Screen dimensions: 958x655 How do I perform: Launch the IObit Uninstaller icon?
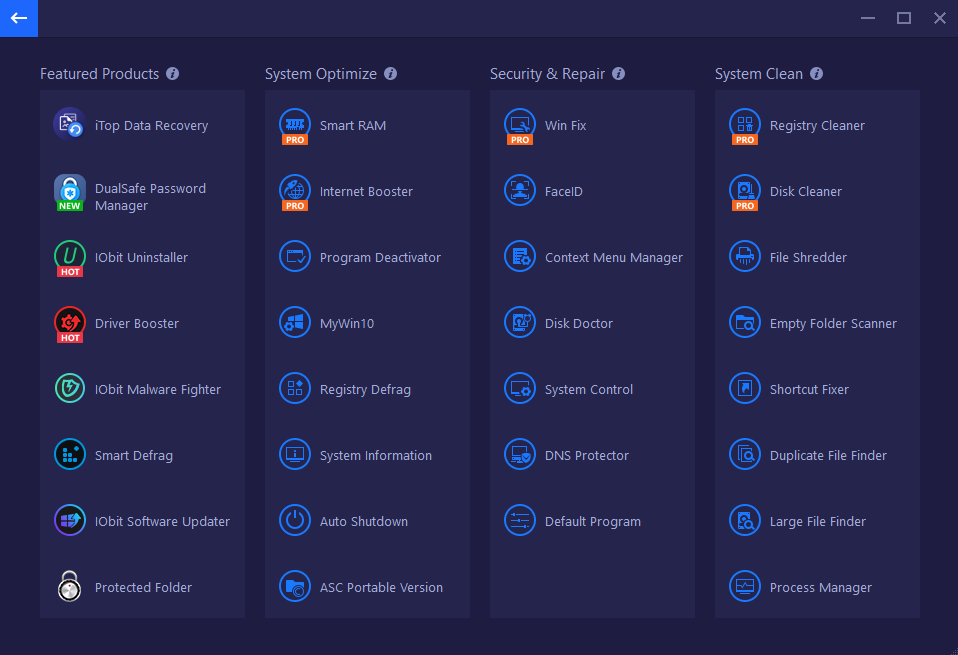pyautogui.click(x=70, y=258)
